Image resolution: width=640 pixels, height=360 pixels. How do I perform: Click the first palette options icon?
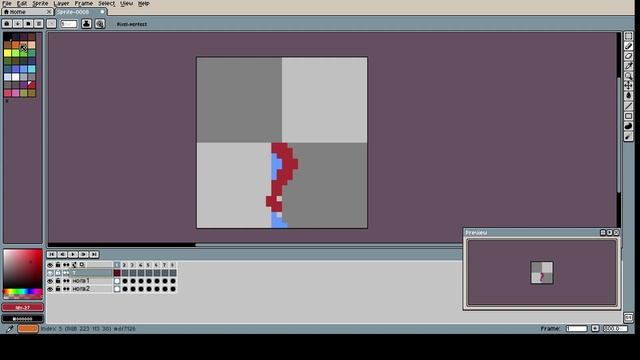7,24
